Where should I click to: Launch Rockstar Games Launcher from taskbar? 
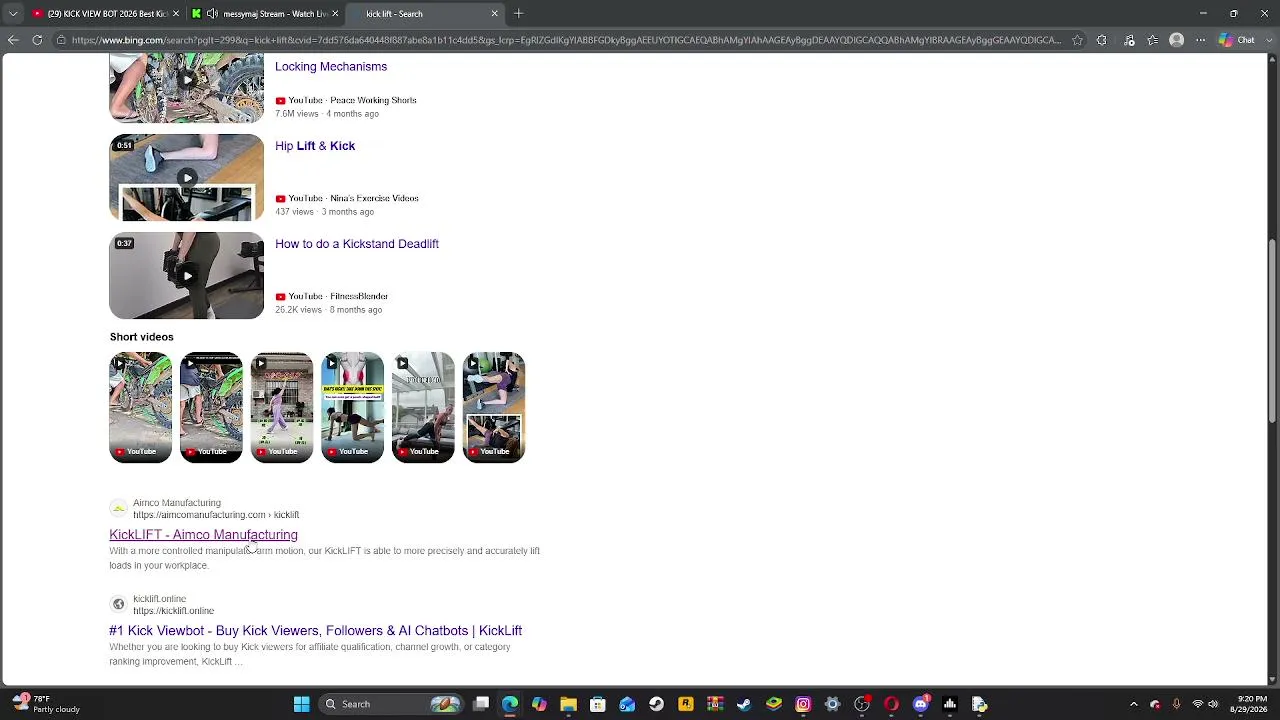[x=686, y=704]
